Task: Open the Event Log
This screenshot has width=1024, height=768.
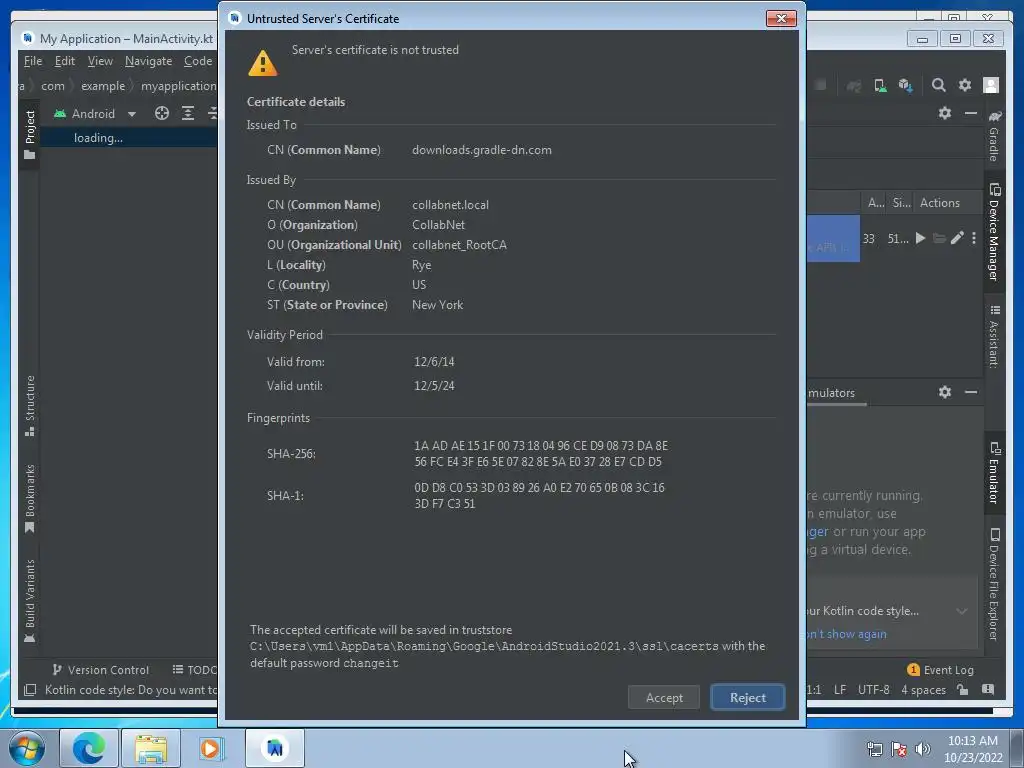Action: coord(940,670)
